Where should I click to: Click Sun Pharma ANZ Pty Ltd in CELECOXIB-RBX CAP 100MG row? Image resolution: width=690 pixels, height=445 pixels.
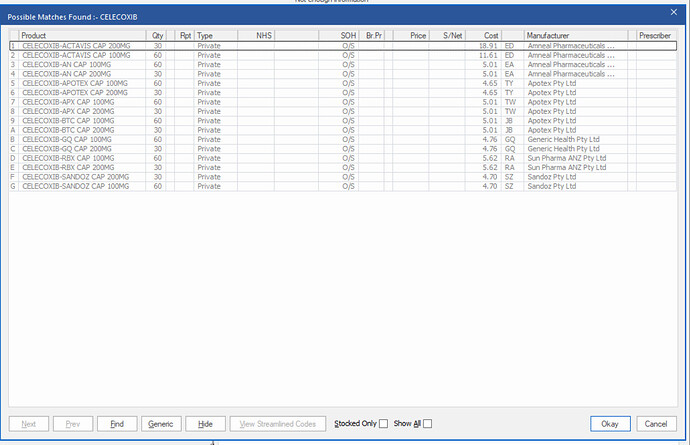(567, 158)
